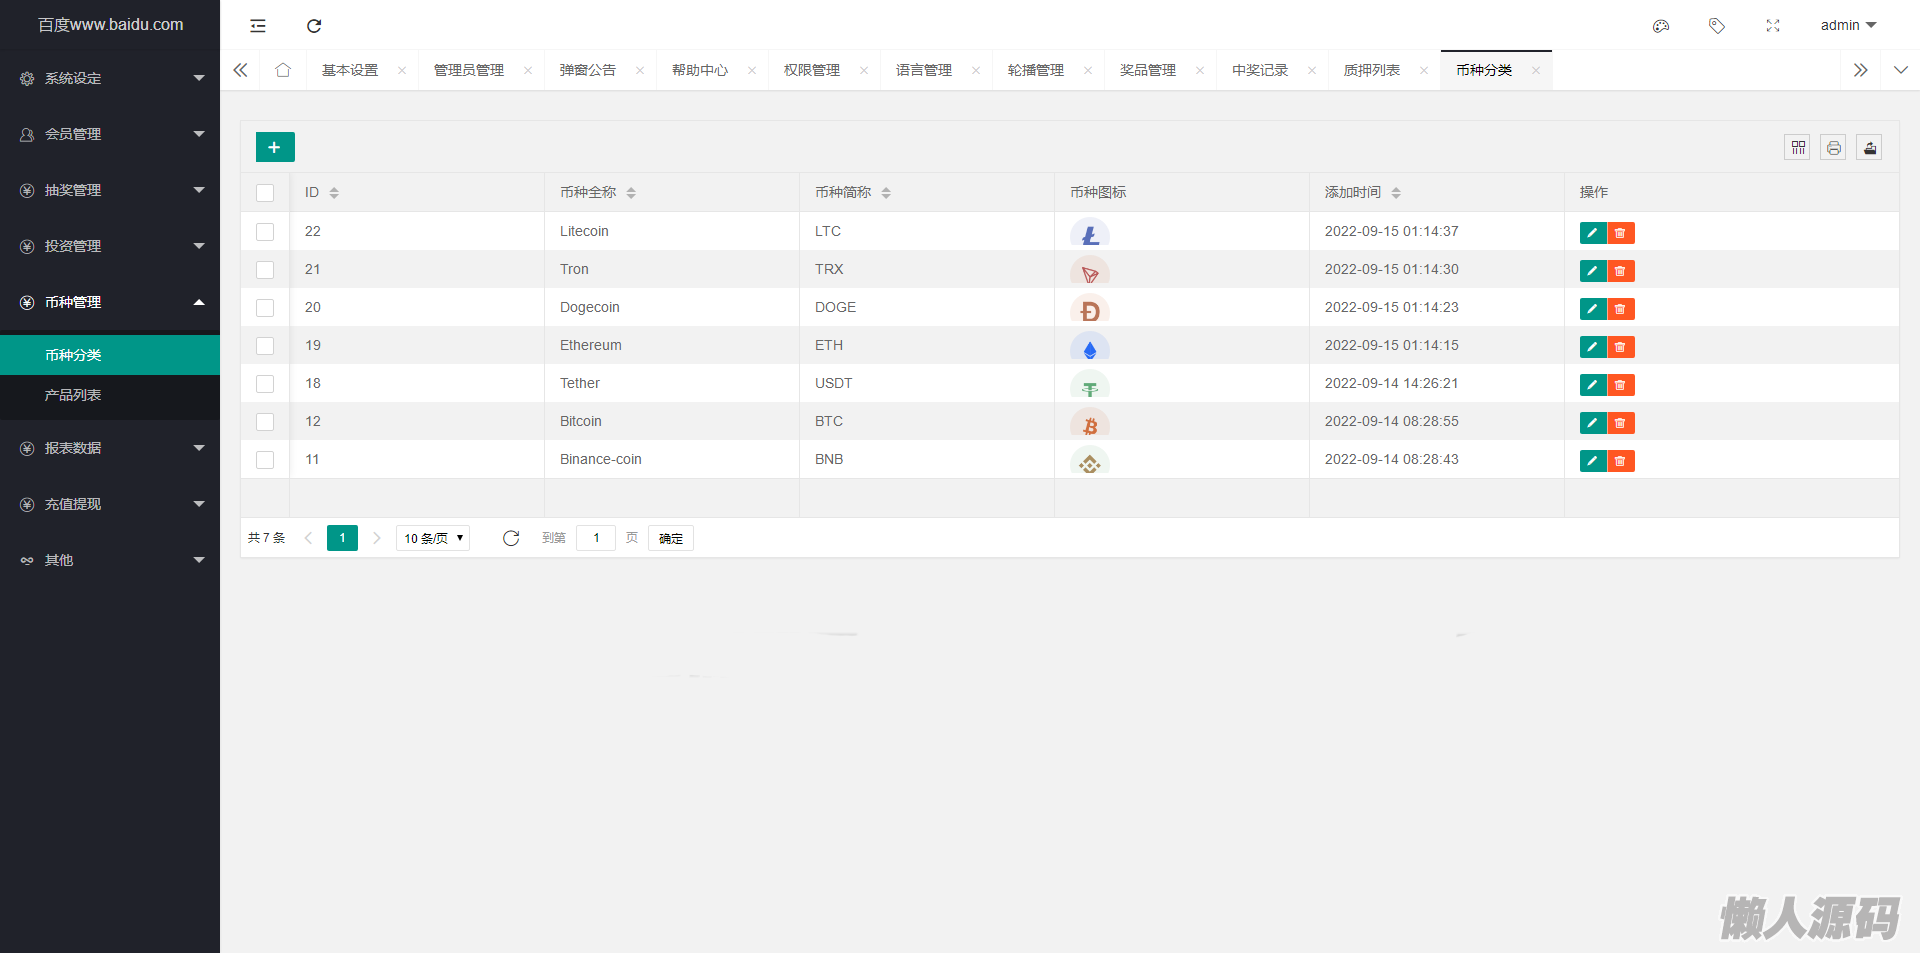Open 产品列表 in the sidebar

coord(73,395)
